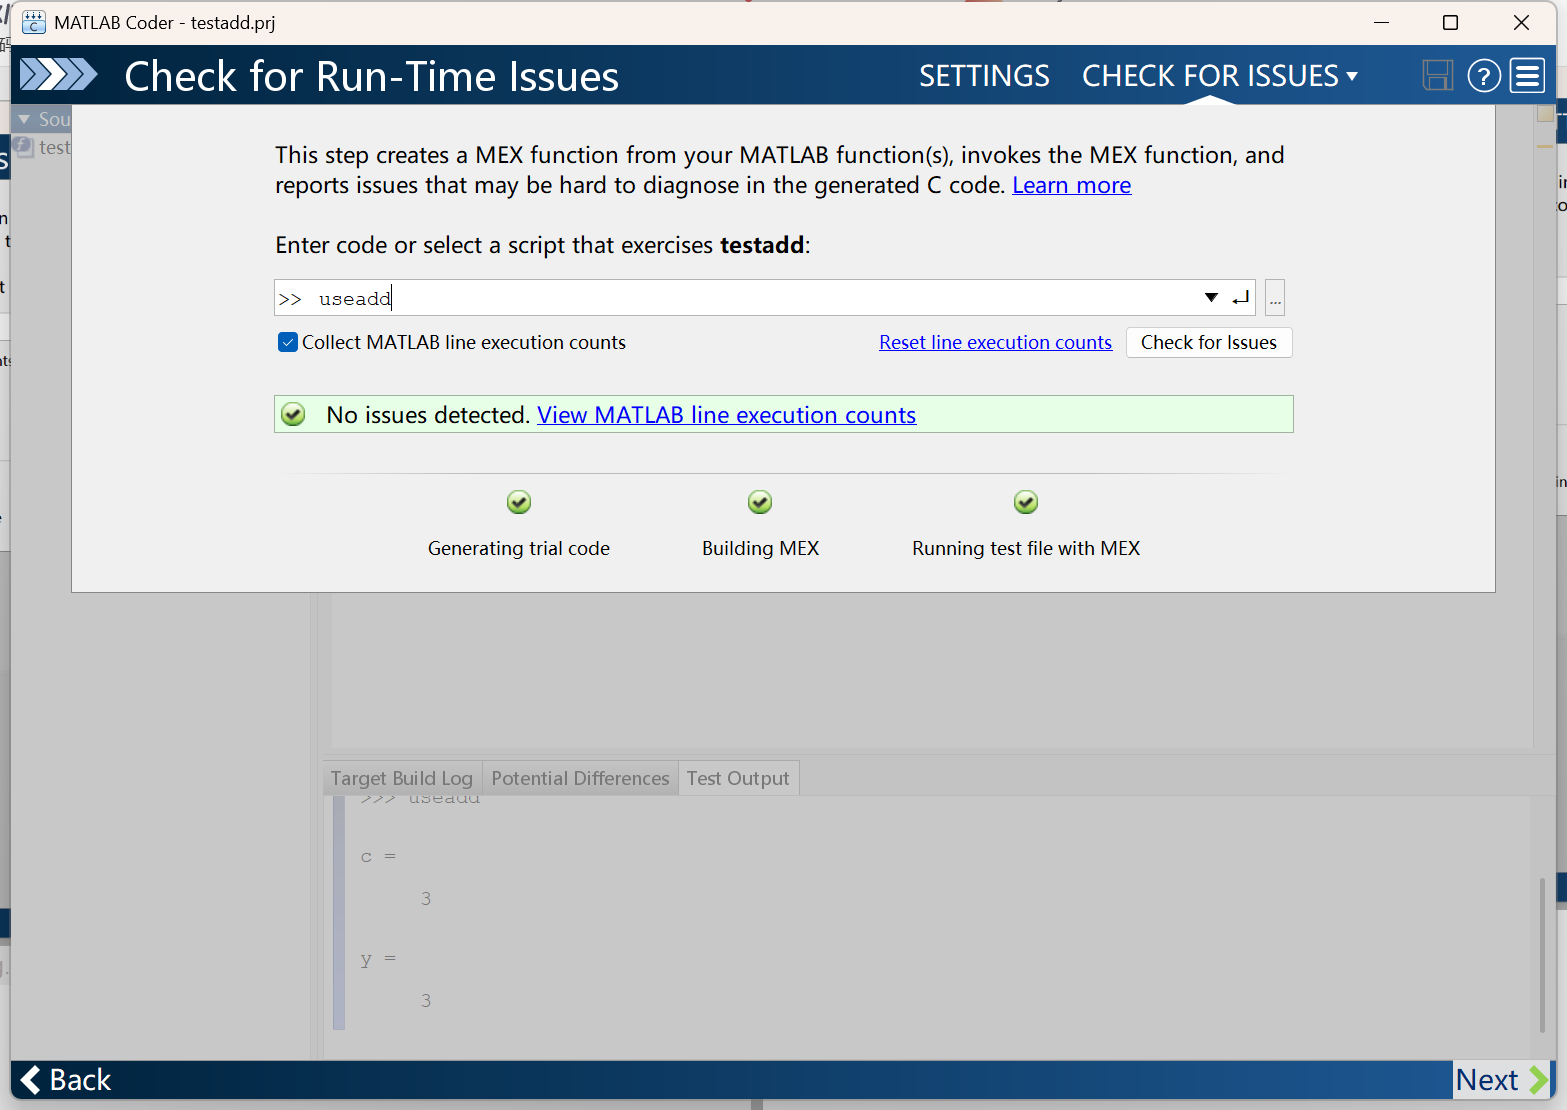Collapse the Source tree expander triangle

pos(24,120)
